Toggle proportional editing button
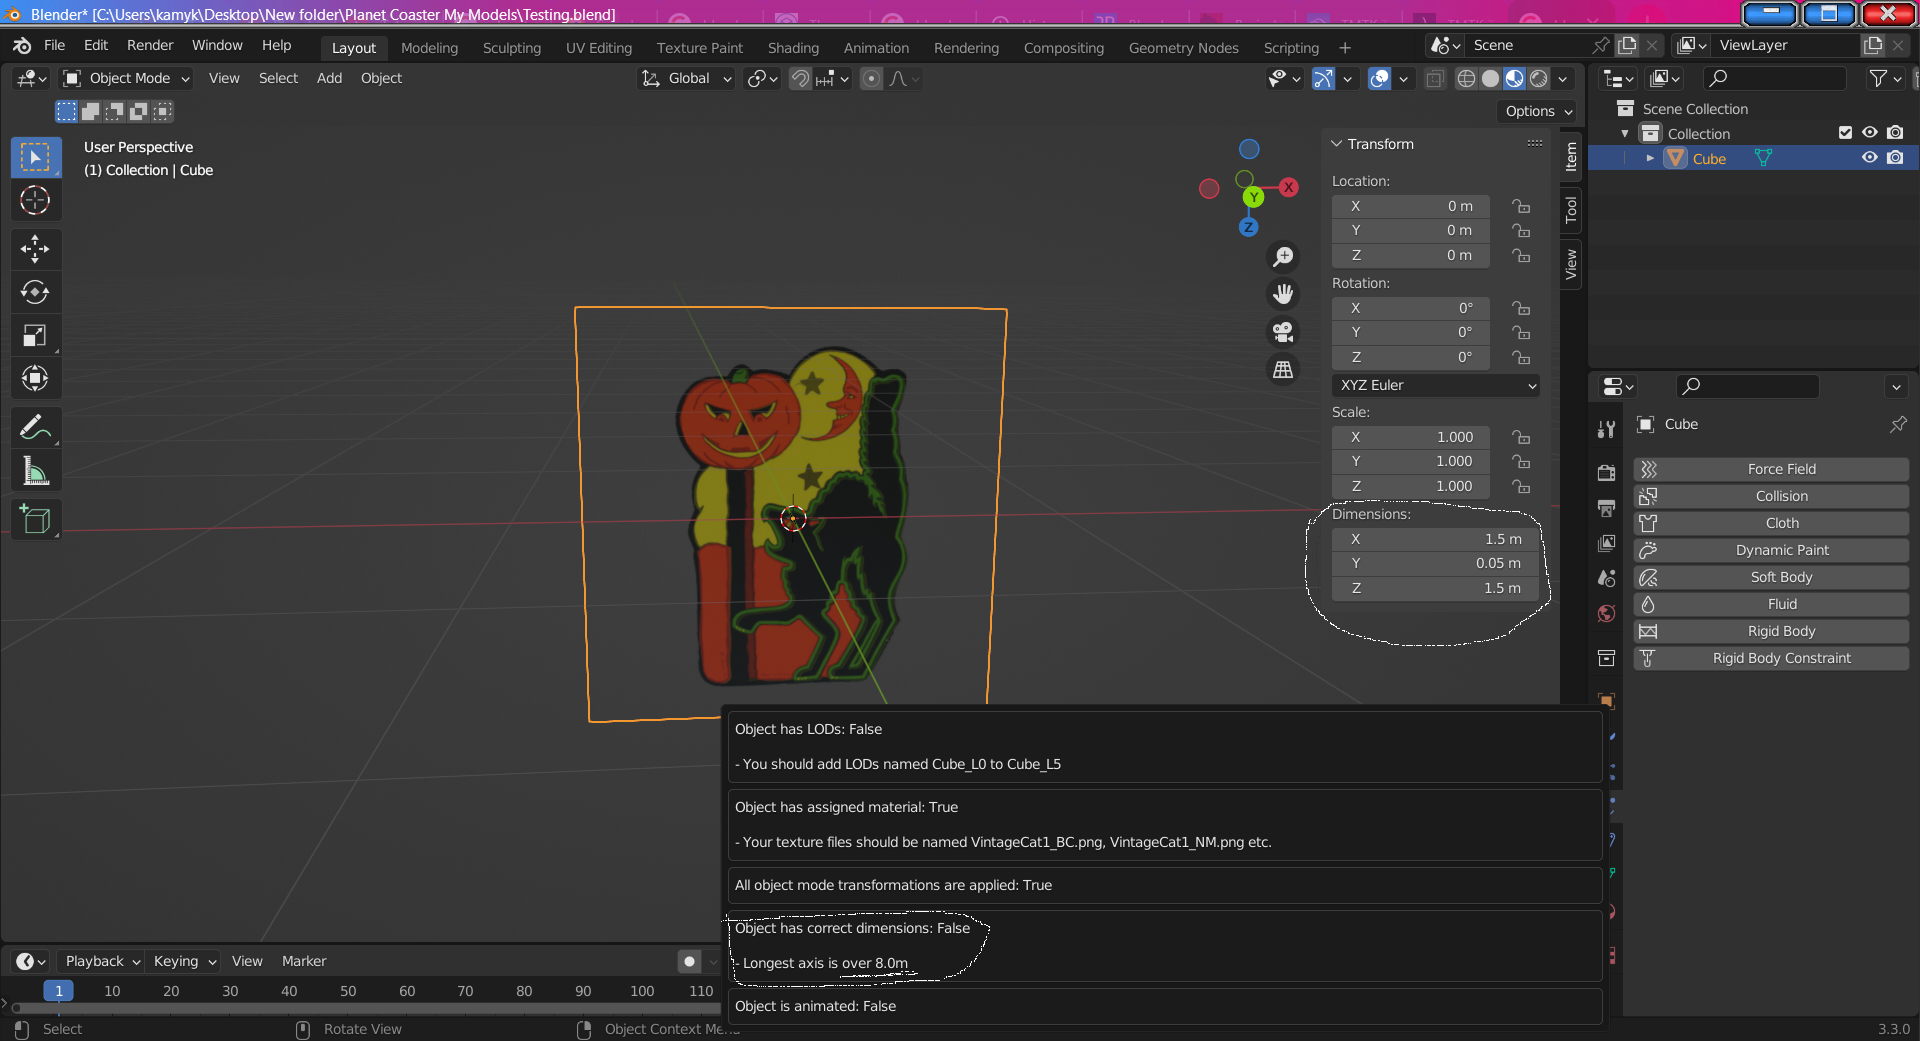Image resolution: width=1920 pixels, height=1041 pixels. [871, 78]
